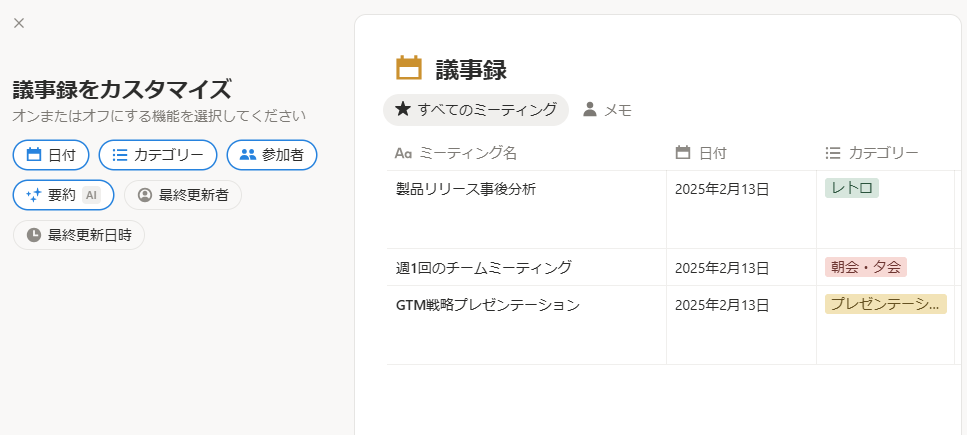The width and height of the screenshot is (967, 435).
Task: Click the red 朝会・夕会 category tag
Action: (x=866, y=267)
